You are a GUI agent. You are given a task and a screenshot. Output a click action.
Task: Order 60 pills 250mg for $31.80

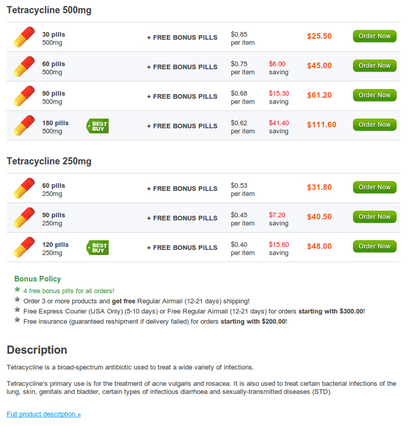pos(375,187)
